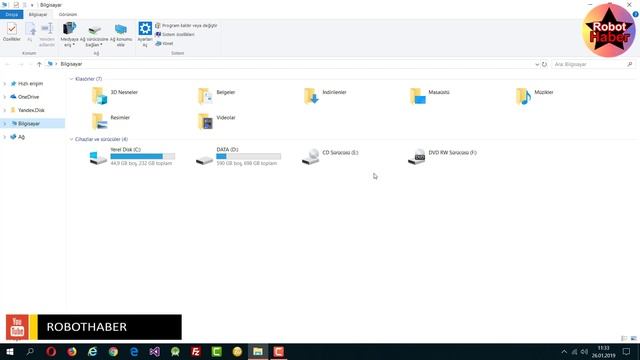
Task: Open Visual Studio from the taskbar
Action: [155, 351]
